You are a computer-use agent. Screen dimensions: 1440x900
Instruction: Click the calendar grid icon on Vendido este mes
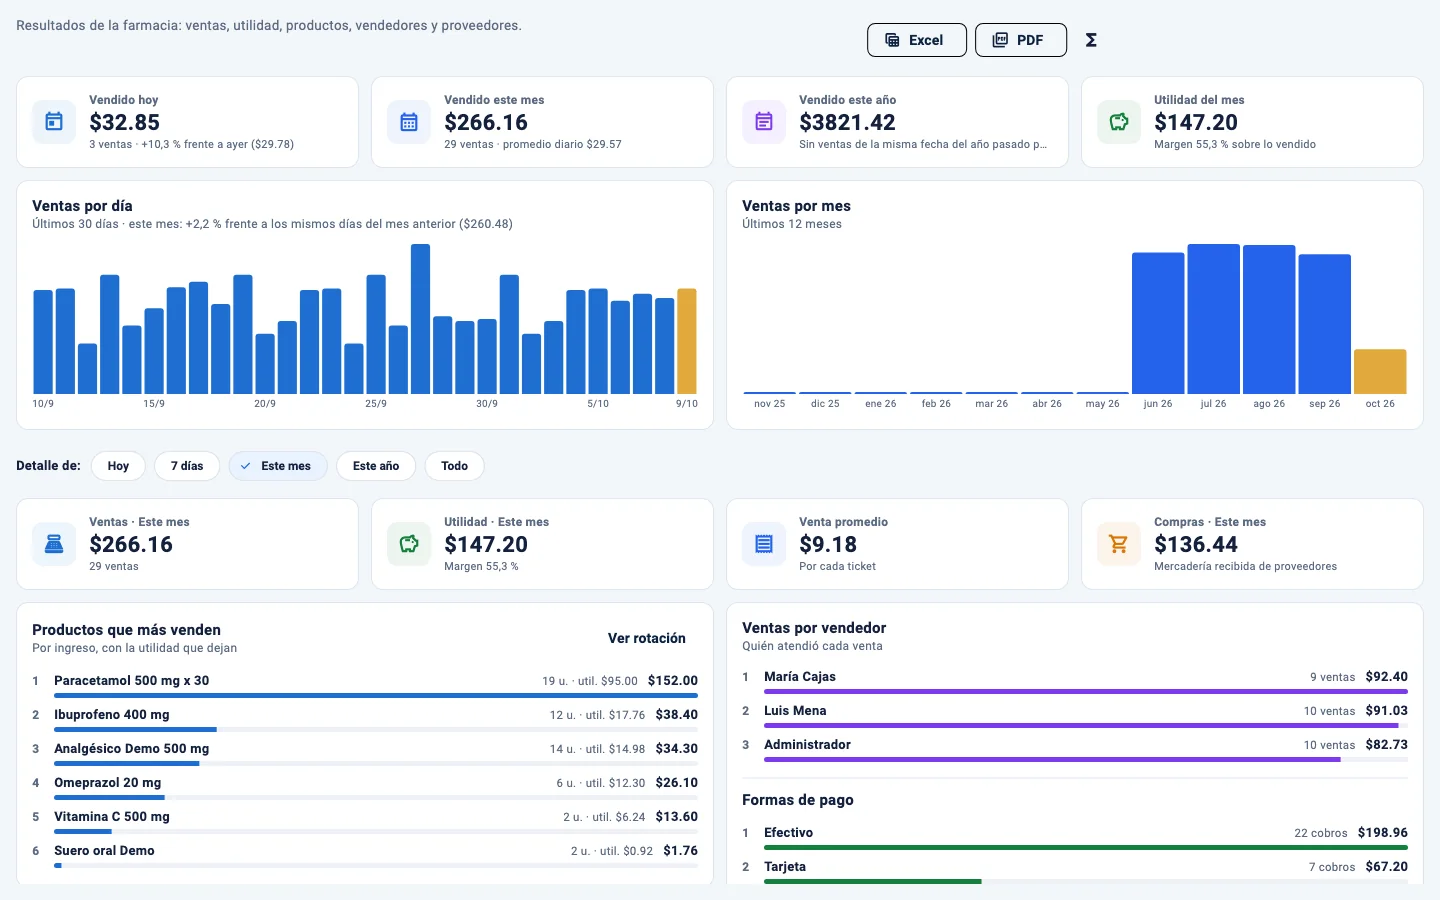click(409, 122)
